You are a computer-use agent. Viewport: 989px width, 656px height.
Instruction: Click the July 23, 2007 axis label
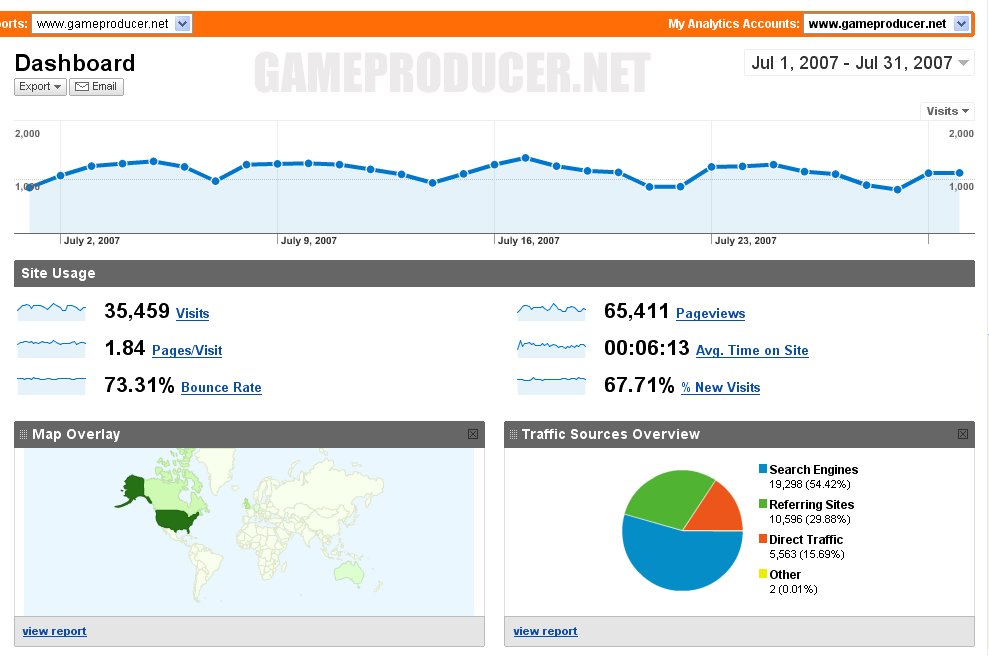(x=746, y=240)
